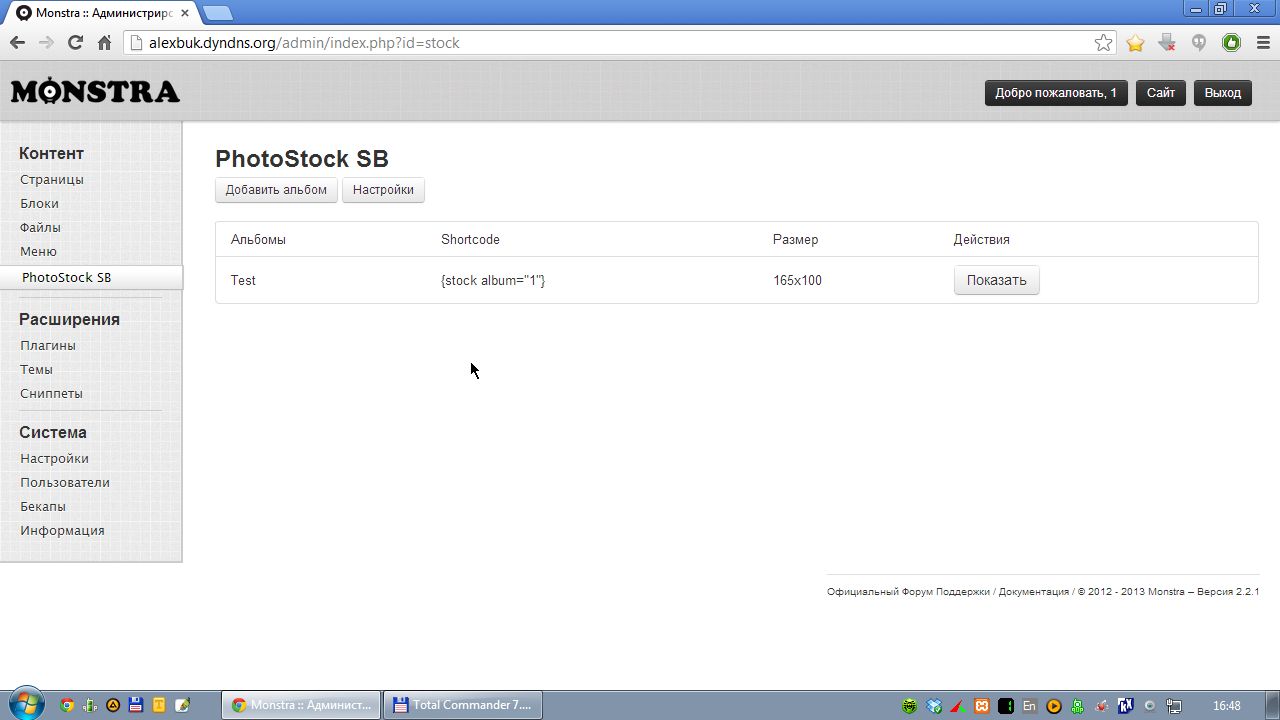Click the browser back arrow
Viewport: 1280px width, 720px height.
point(17,43)
